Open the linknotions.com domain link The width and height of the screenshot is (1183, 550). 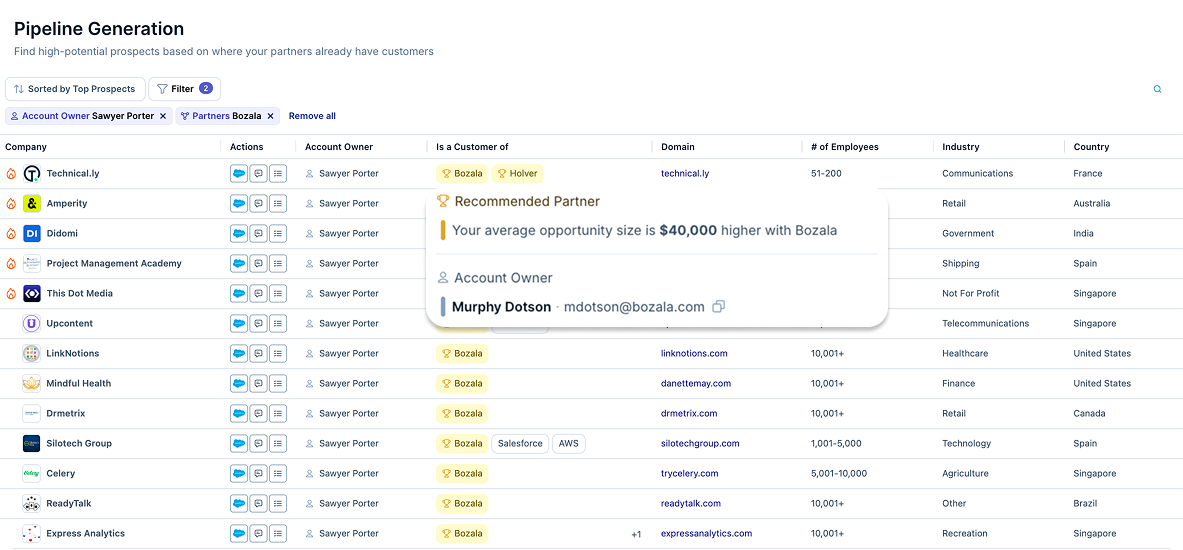point(694,353)
